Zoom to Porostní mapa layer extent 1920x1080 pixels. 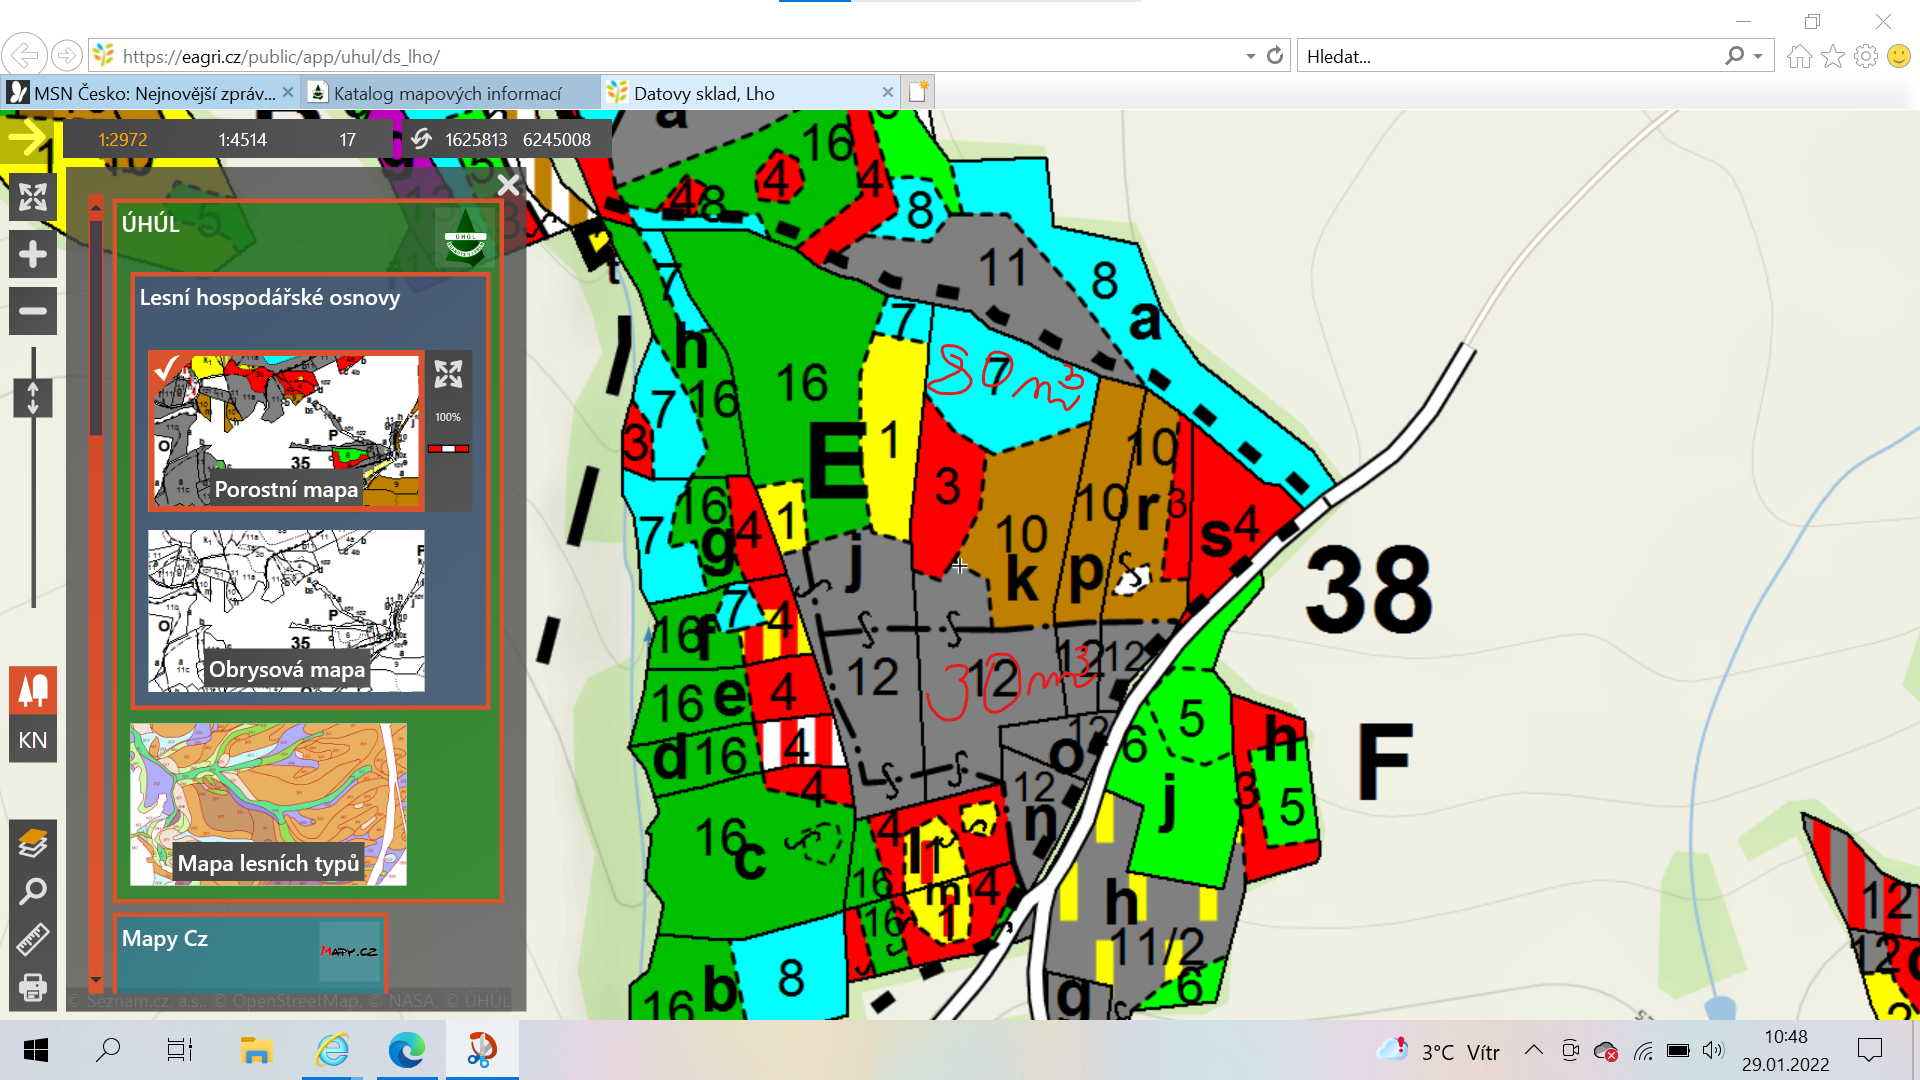click(x=448, y=374)
